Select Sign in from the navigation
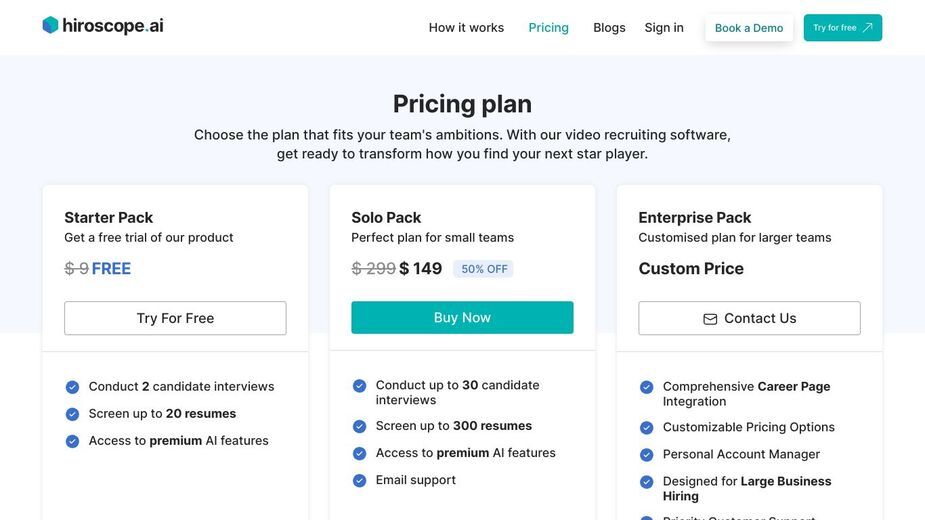 [664, 28]
